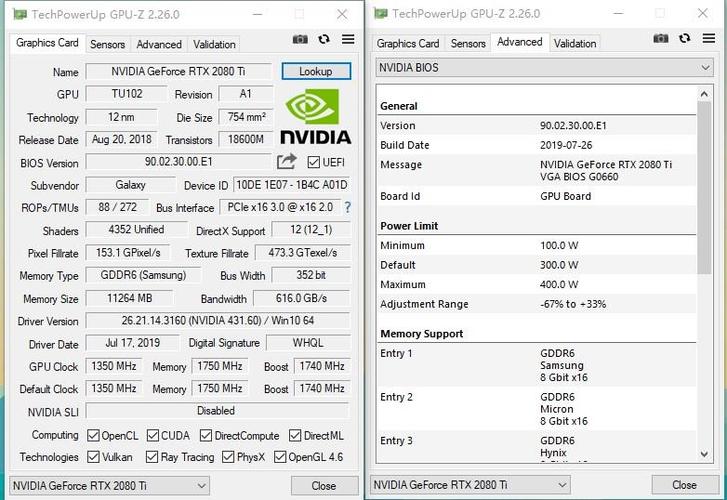727x500 pixels.
Task: Toggle the DirectML checkbox
Action: (x=295, y=436)
